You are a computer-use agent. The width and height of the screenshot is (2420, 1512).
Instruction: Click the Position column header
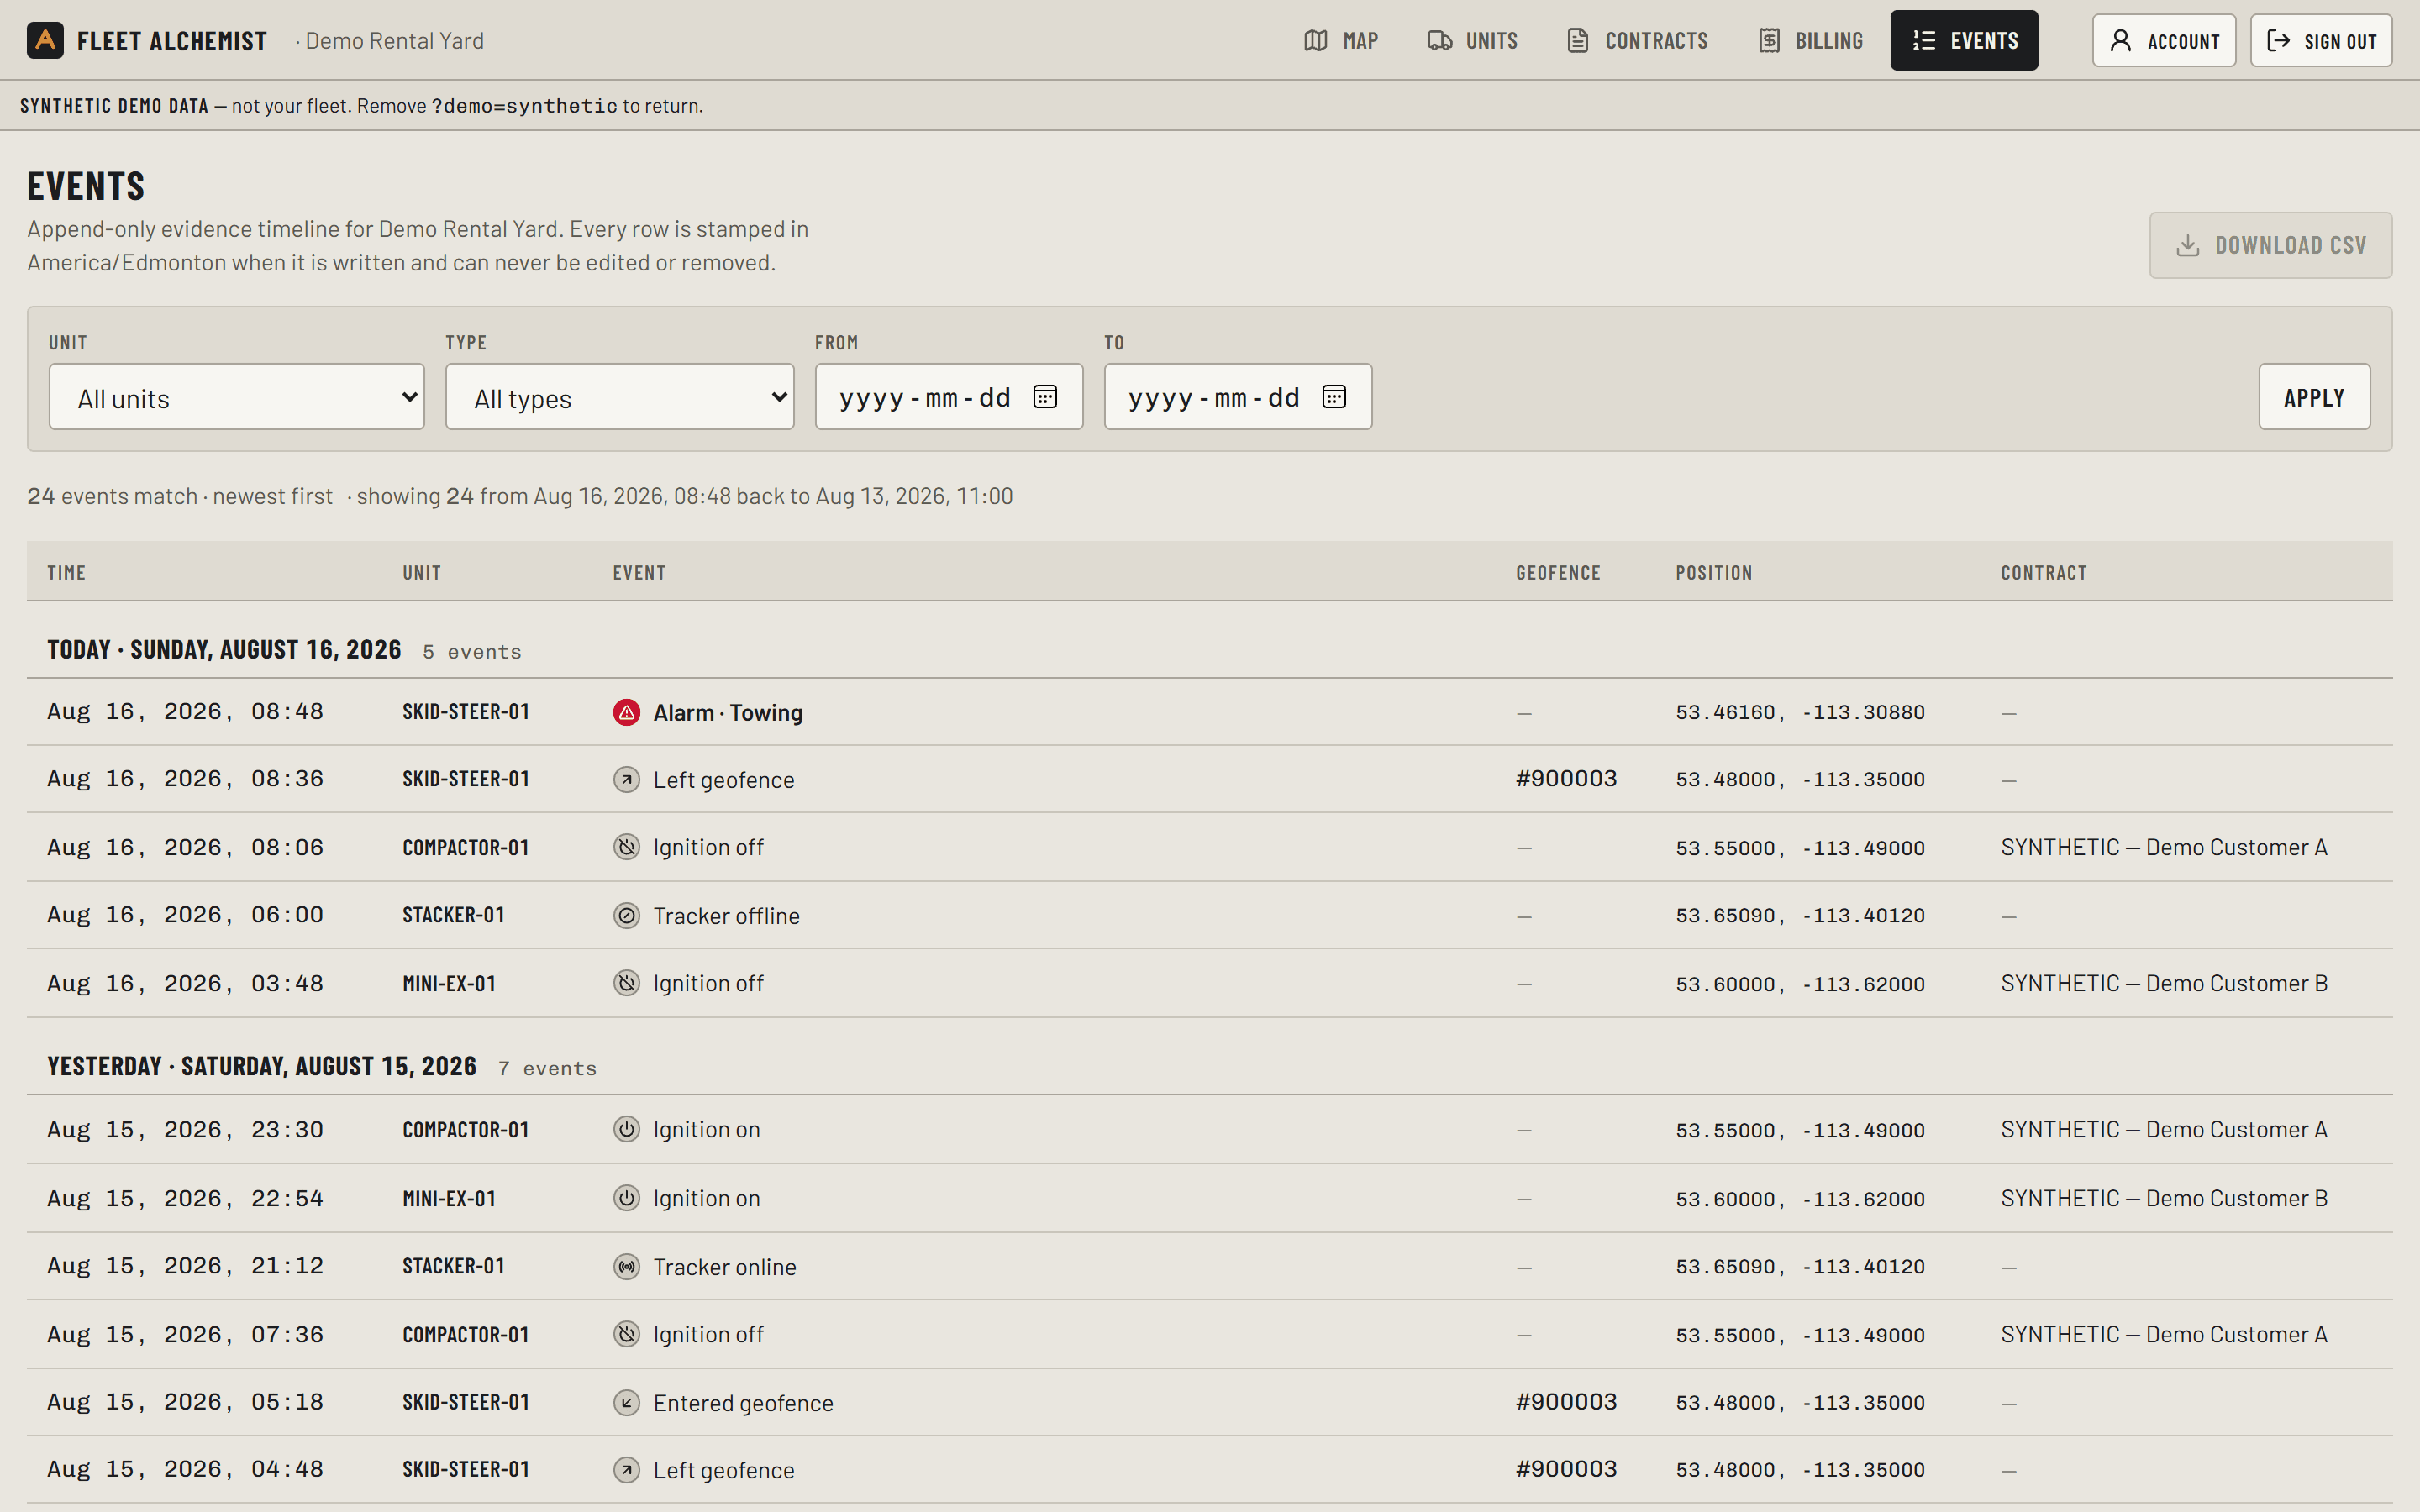[x=1714, y=573]
